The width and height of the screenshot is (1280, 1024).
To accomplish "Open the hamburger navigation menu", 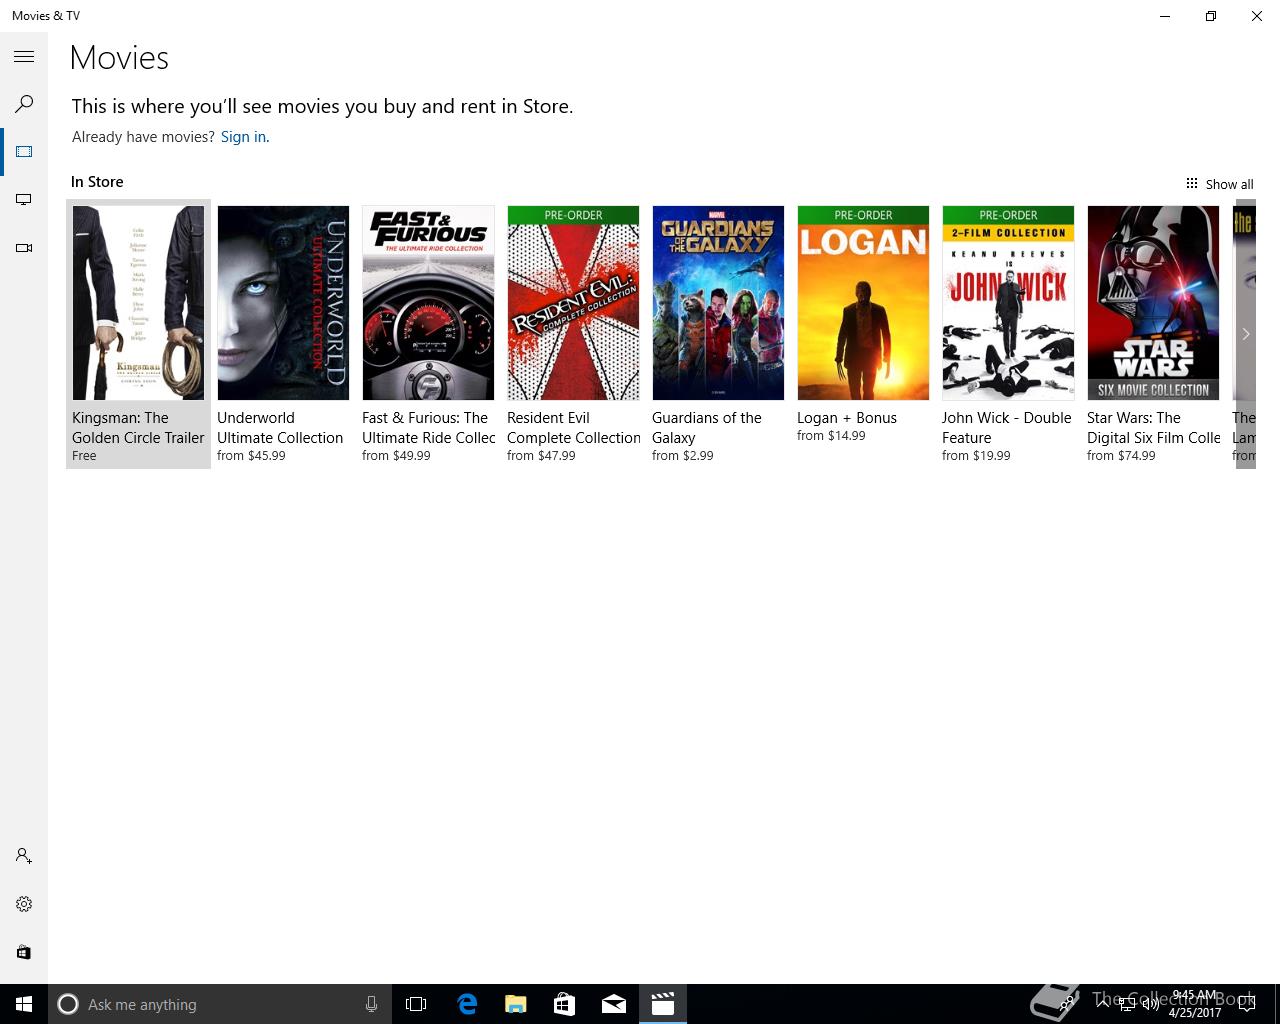I will click(x=24, y=57).
